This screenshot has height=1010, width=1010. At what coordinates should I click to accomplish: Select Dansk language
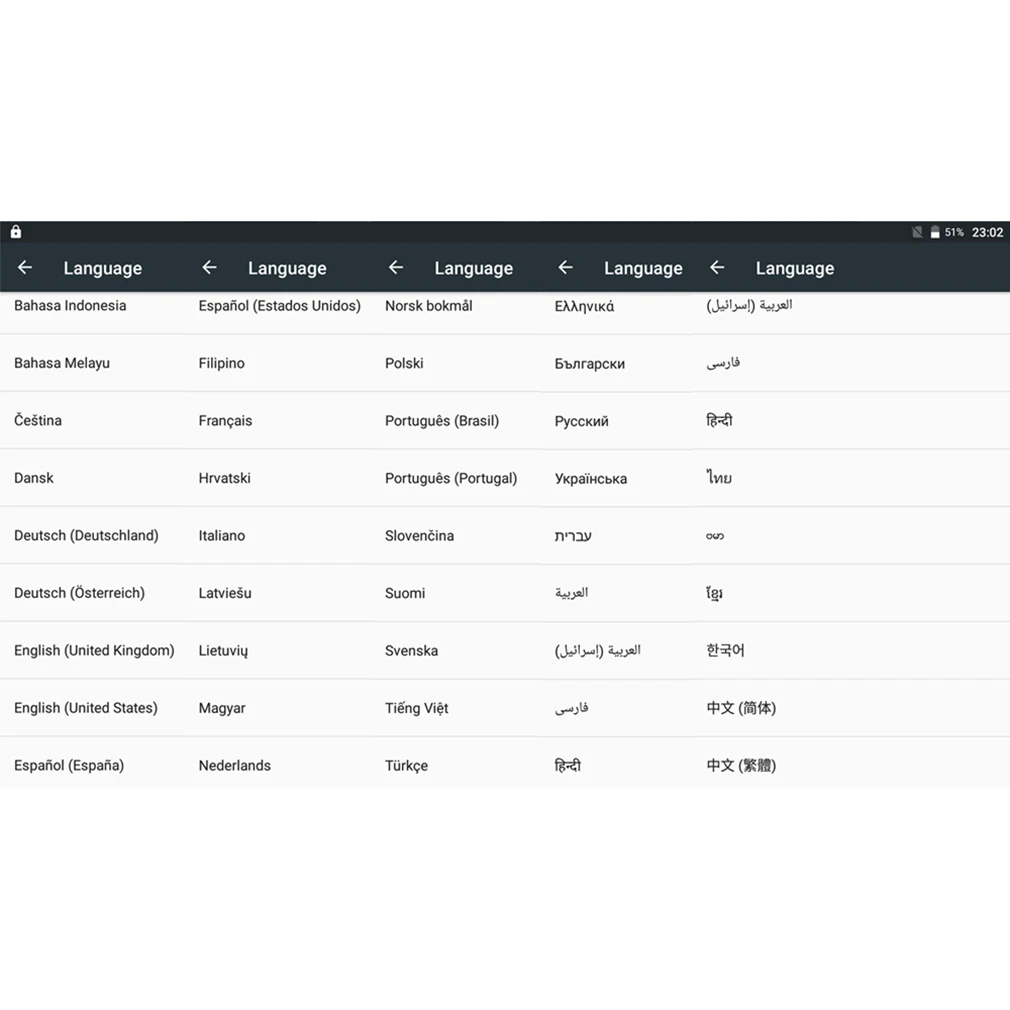click(x=33, y=478)
